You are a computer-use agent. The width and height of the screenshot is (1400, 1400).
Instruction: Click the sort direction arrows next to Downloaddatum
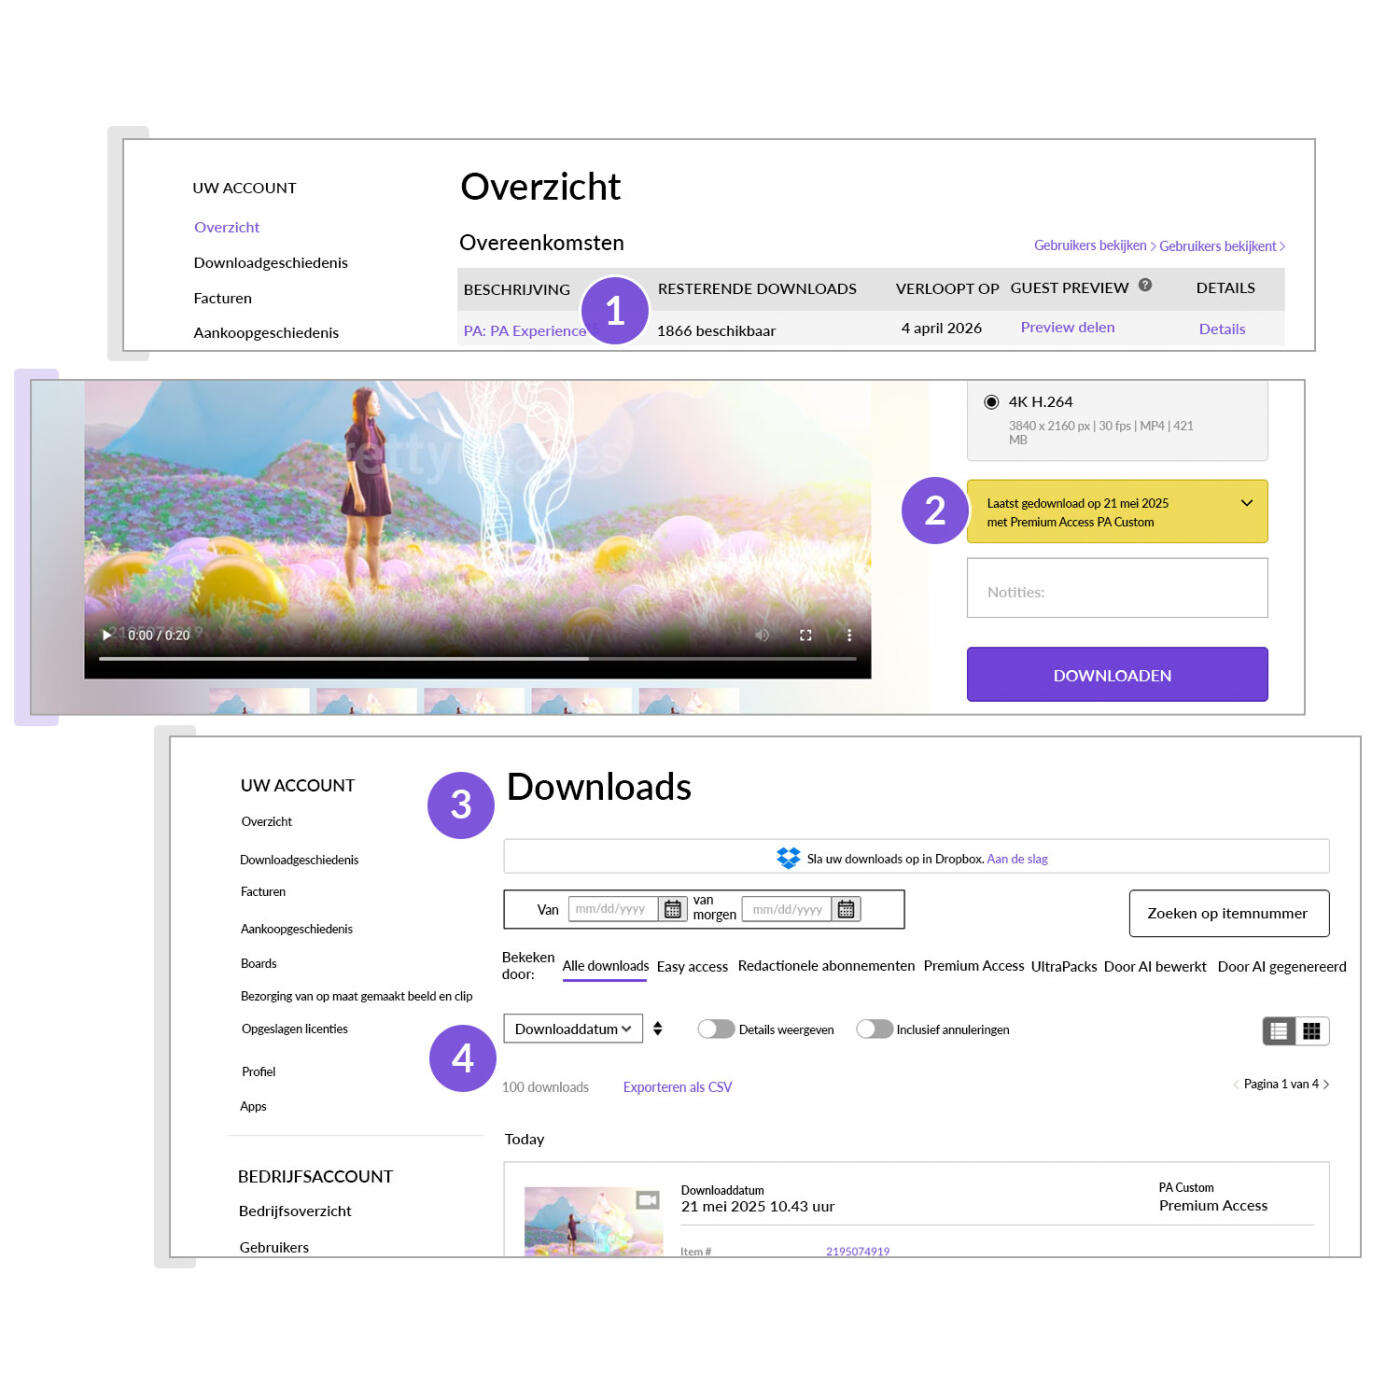(657, 1028)
